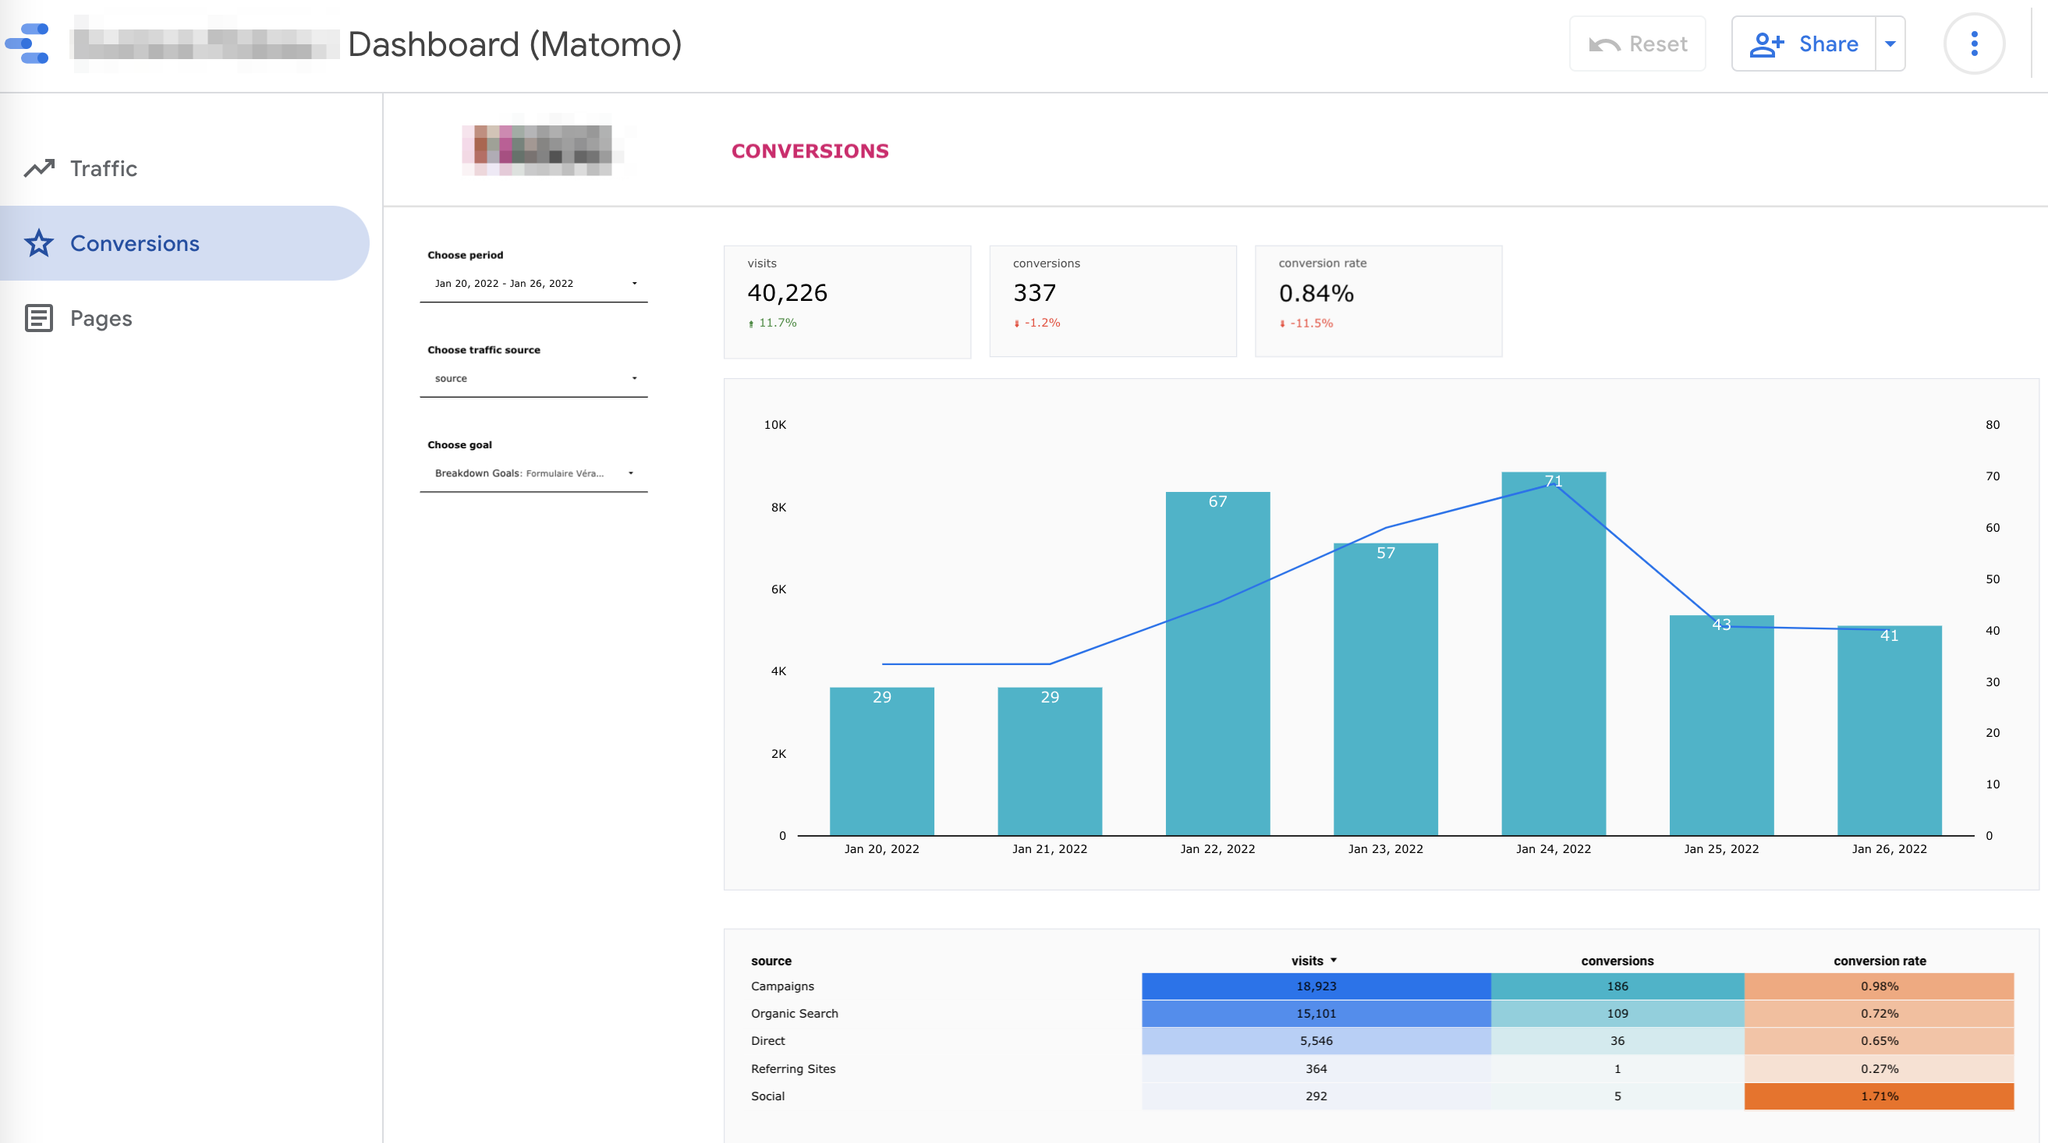Open the three-dot more options menu
Image resolution: width=2048 pixels, height=1143 pixels.
coord(1973,44)
